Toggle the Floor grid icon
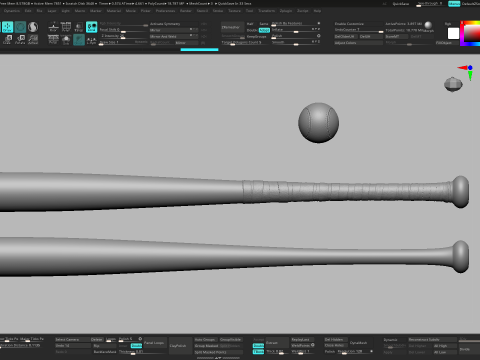Screen dimensions: 480x360 click(53, 27)
